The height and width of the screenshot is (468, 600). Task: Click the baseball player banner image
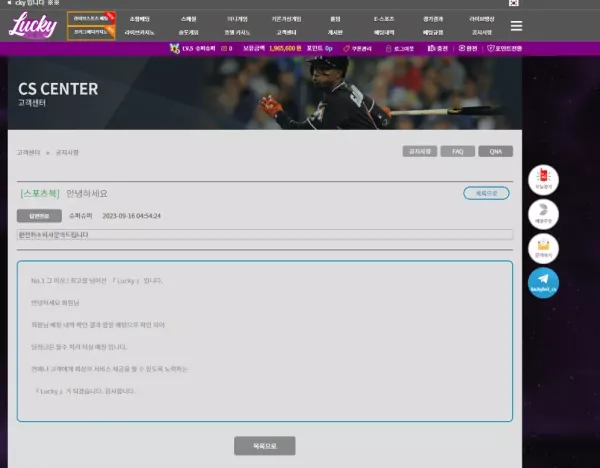(265, 93)
